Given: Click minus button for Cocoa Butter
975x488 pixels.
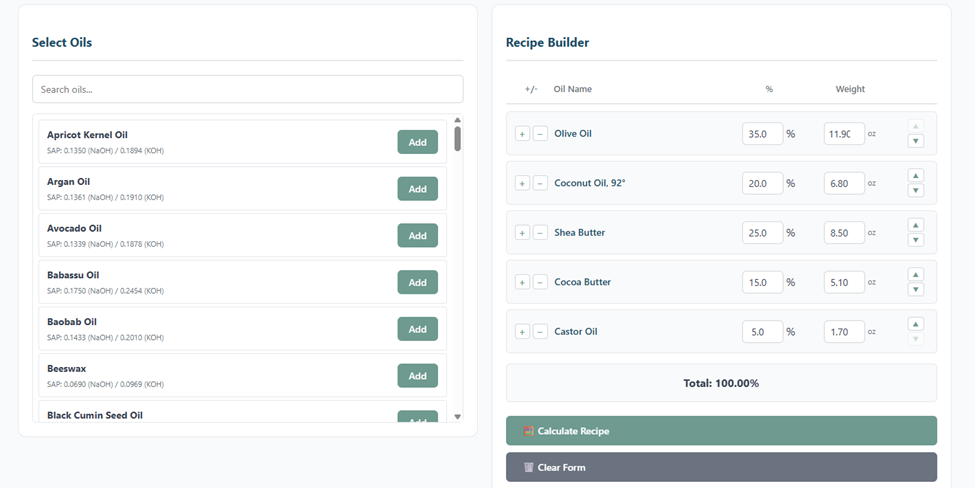Looking at the screenshot, I should [x=540, y=282].
